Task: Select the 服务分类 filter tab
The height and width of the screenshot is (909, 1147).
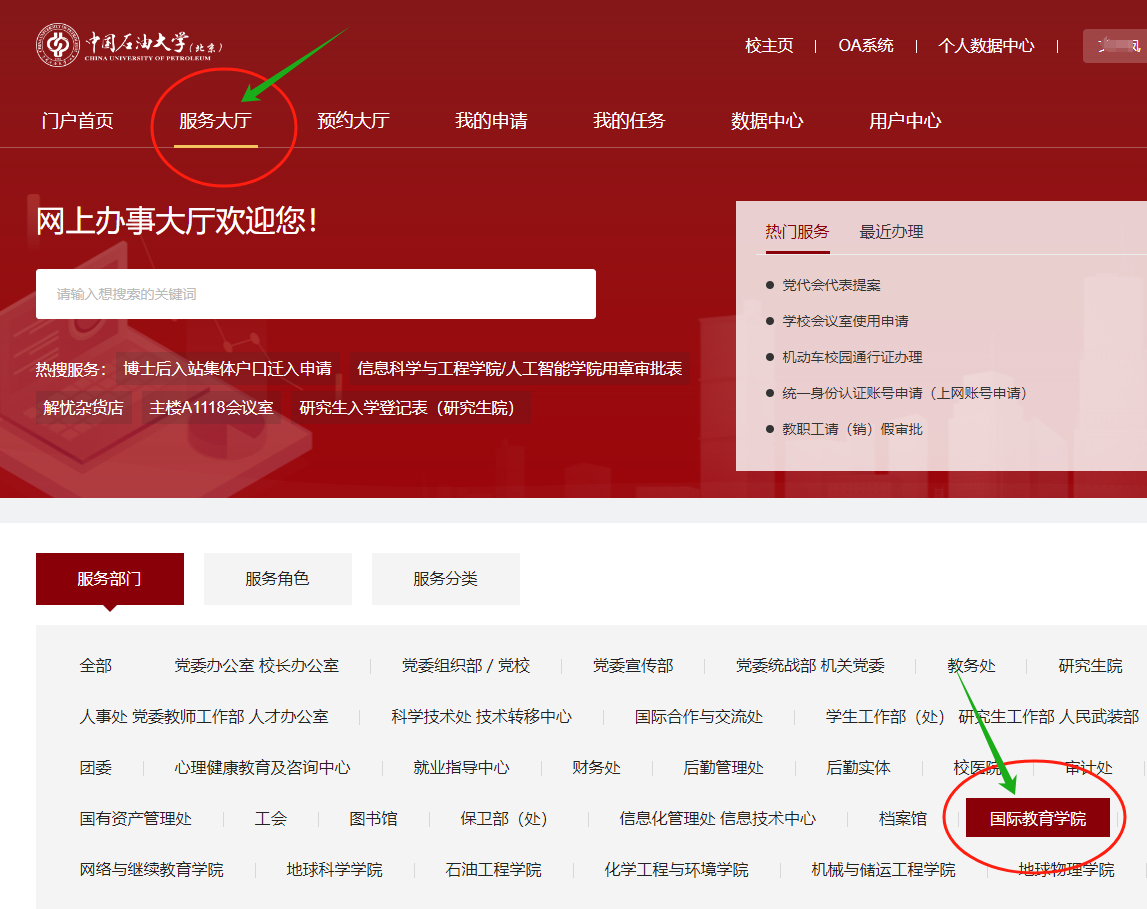Action: coord(445,578)
